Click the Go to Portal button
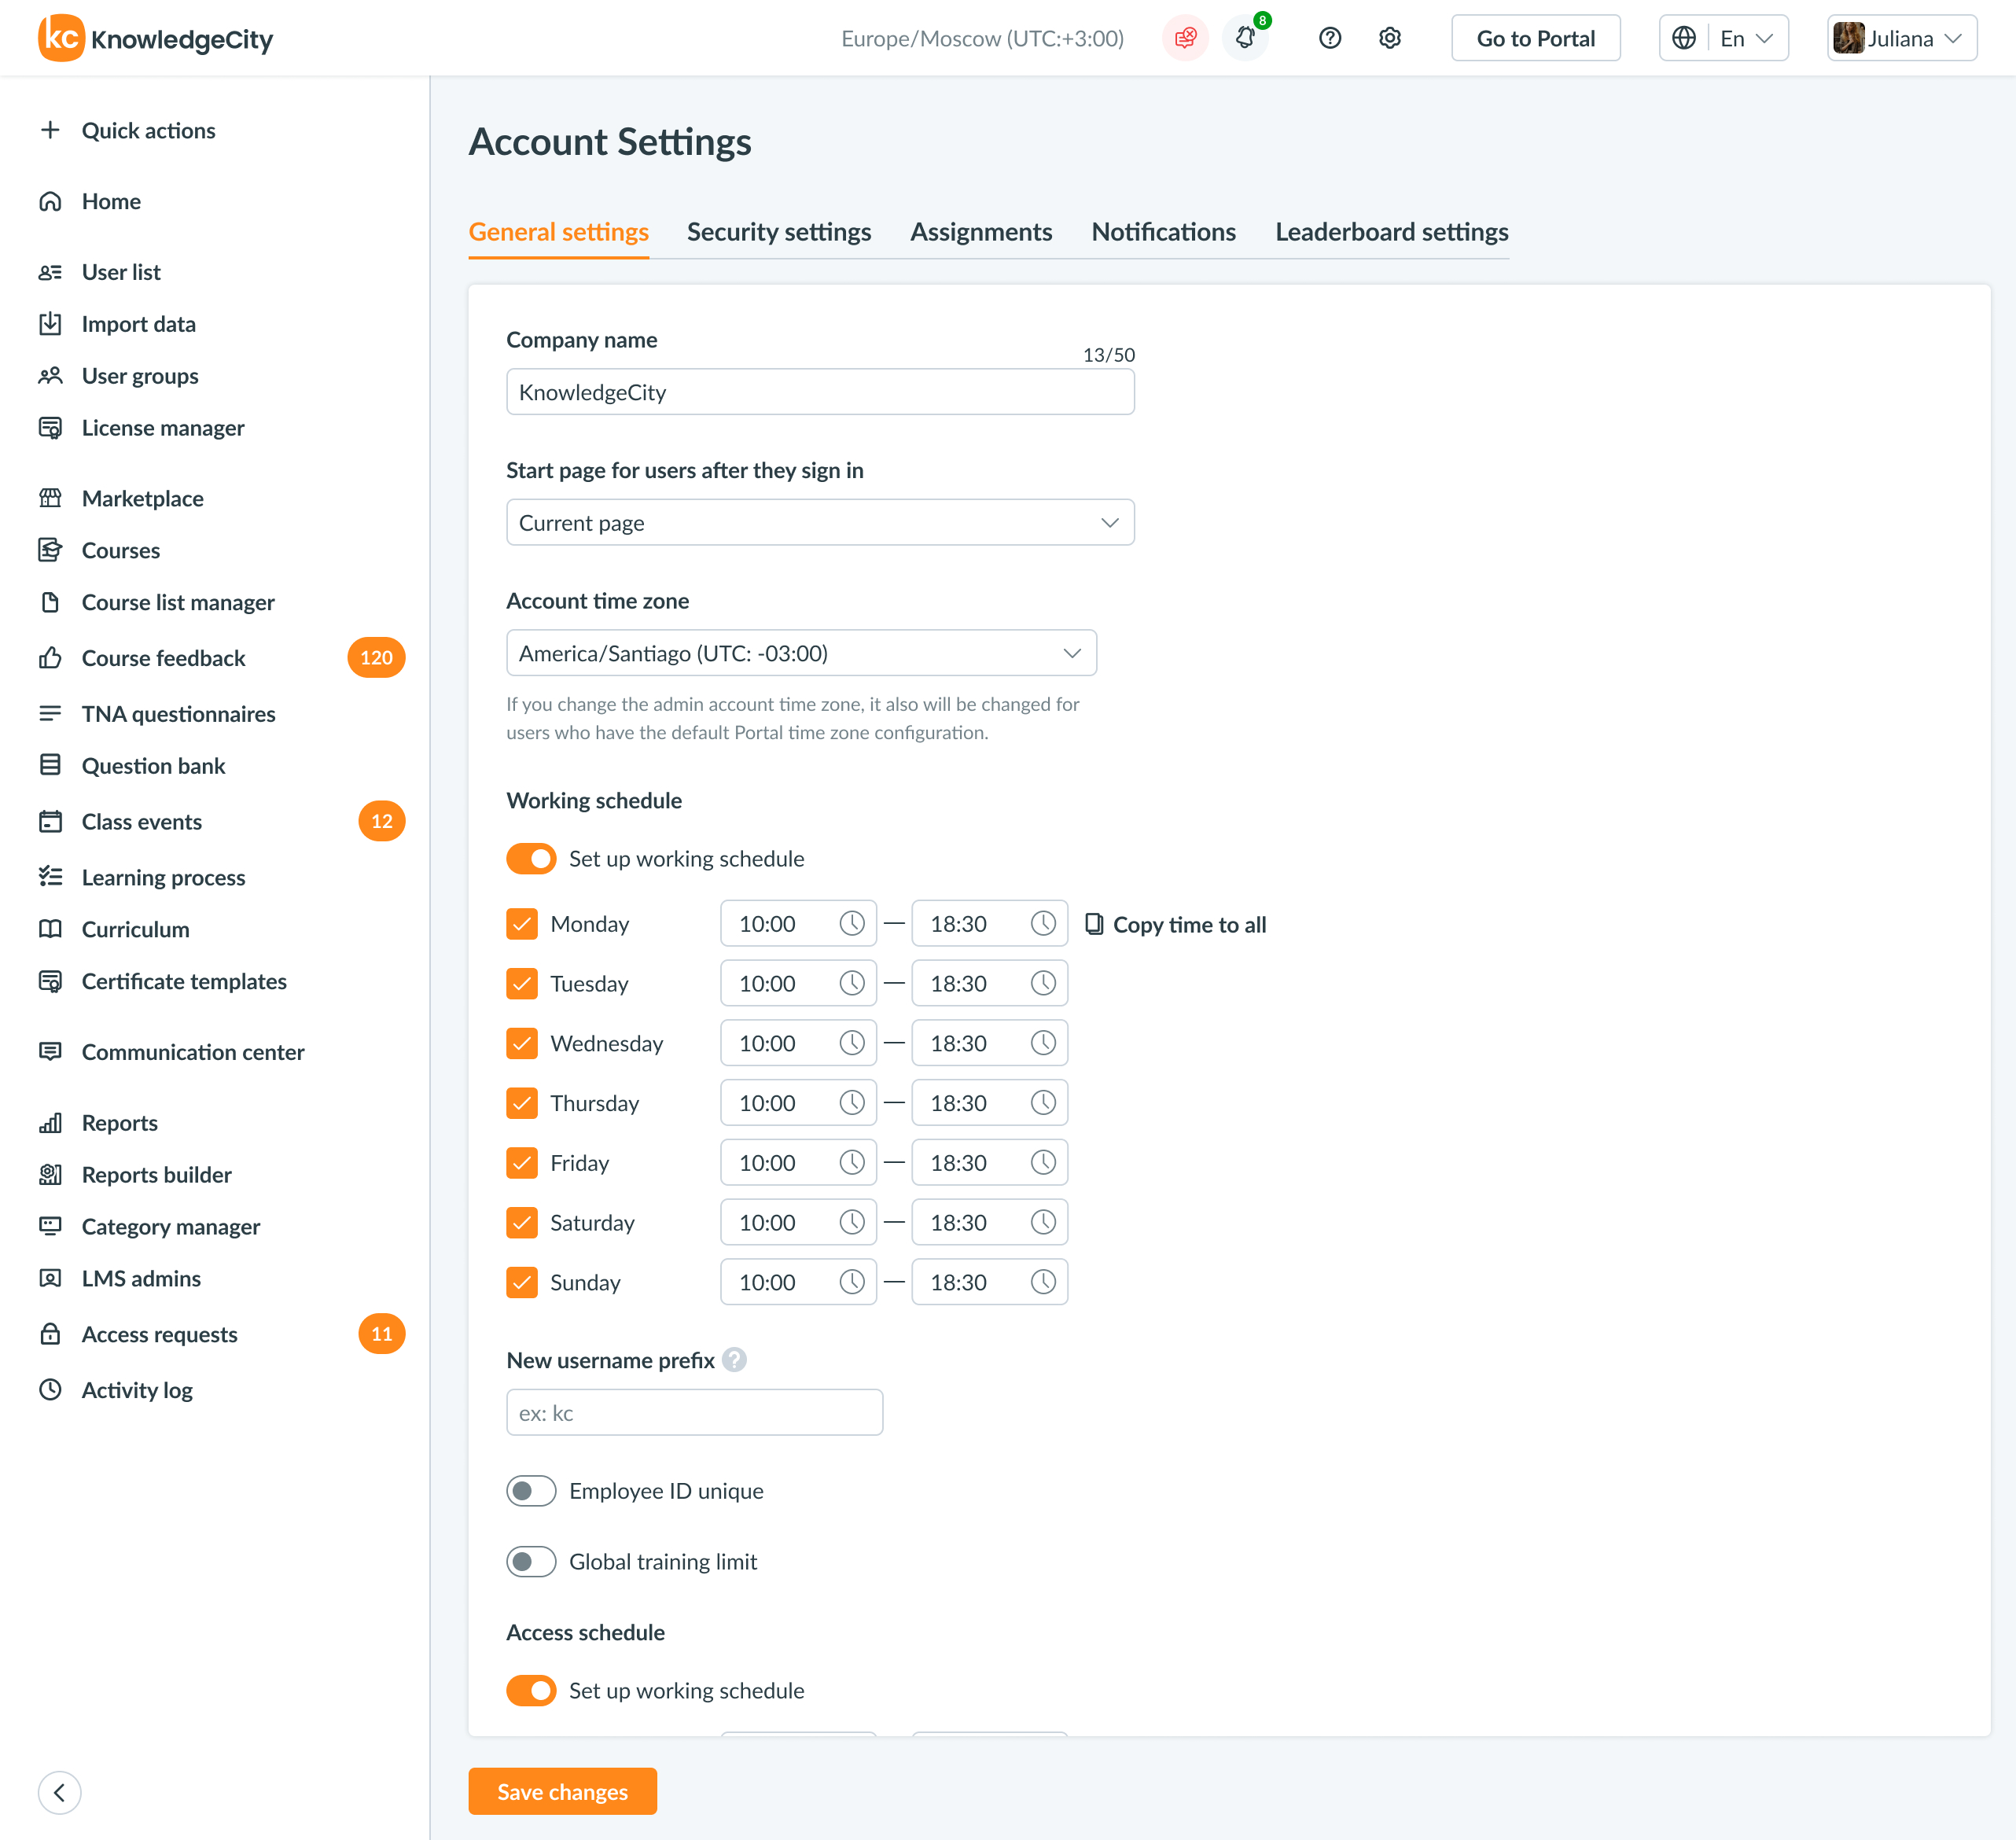Viewport: 2016px width, 1840px height. [1535, 38]
